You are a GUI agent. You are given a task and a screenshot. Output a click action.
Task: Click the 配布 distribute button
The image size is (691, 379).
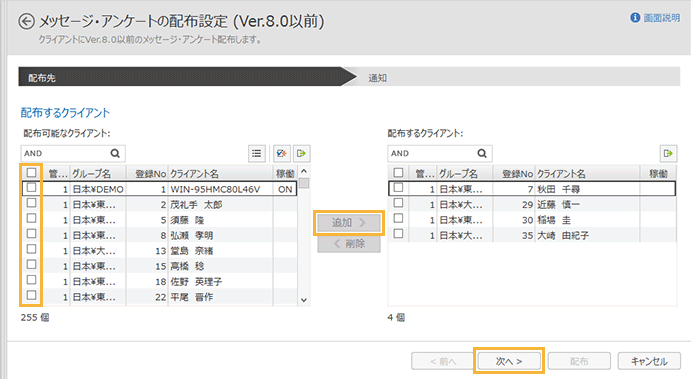[x=579, y=361]
